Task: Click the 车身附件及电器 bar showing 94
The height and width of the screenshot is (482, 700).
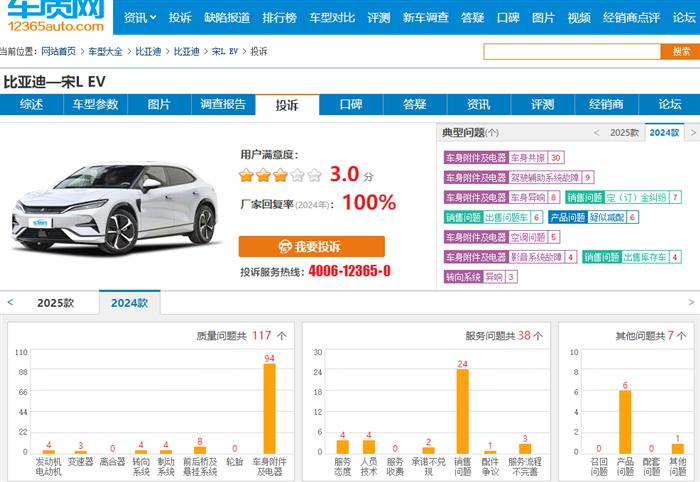Action: [269, 408]
